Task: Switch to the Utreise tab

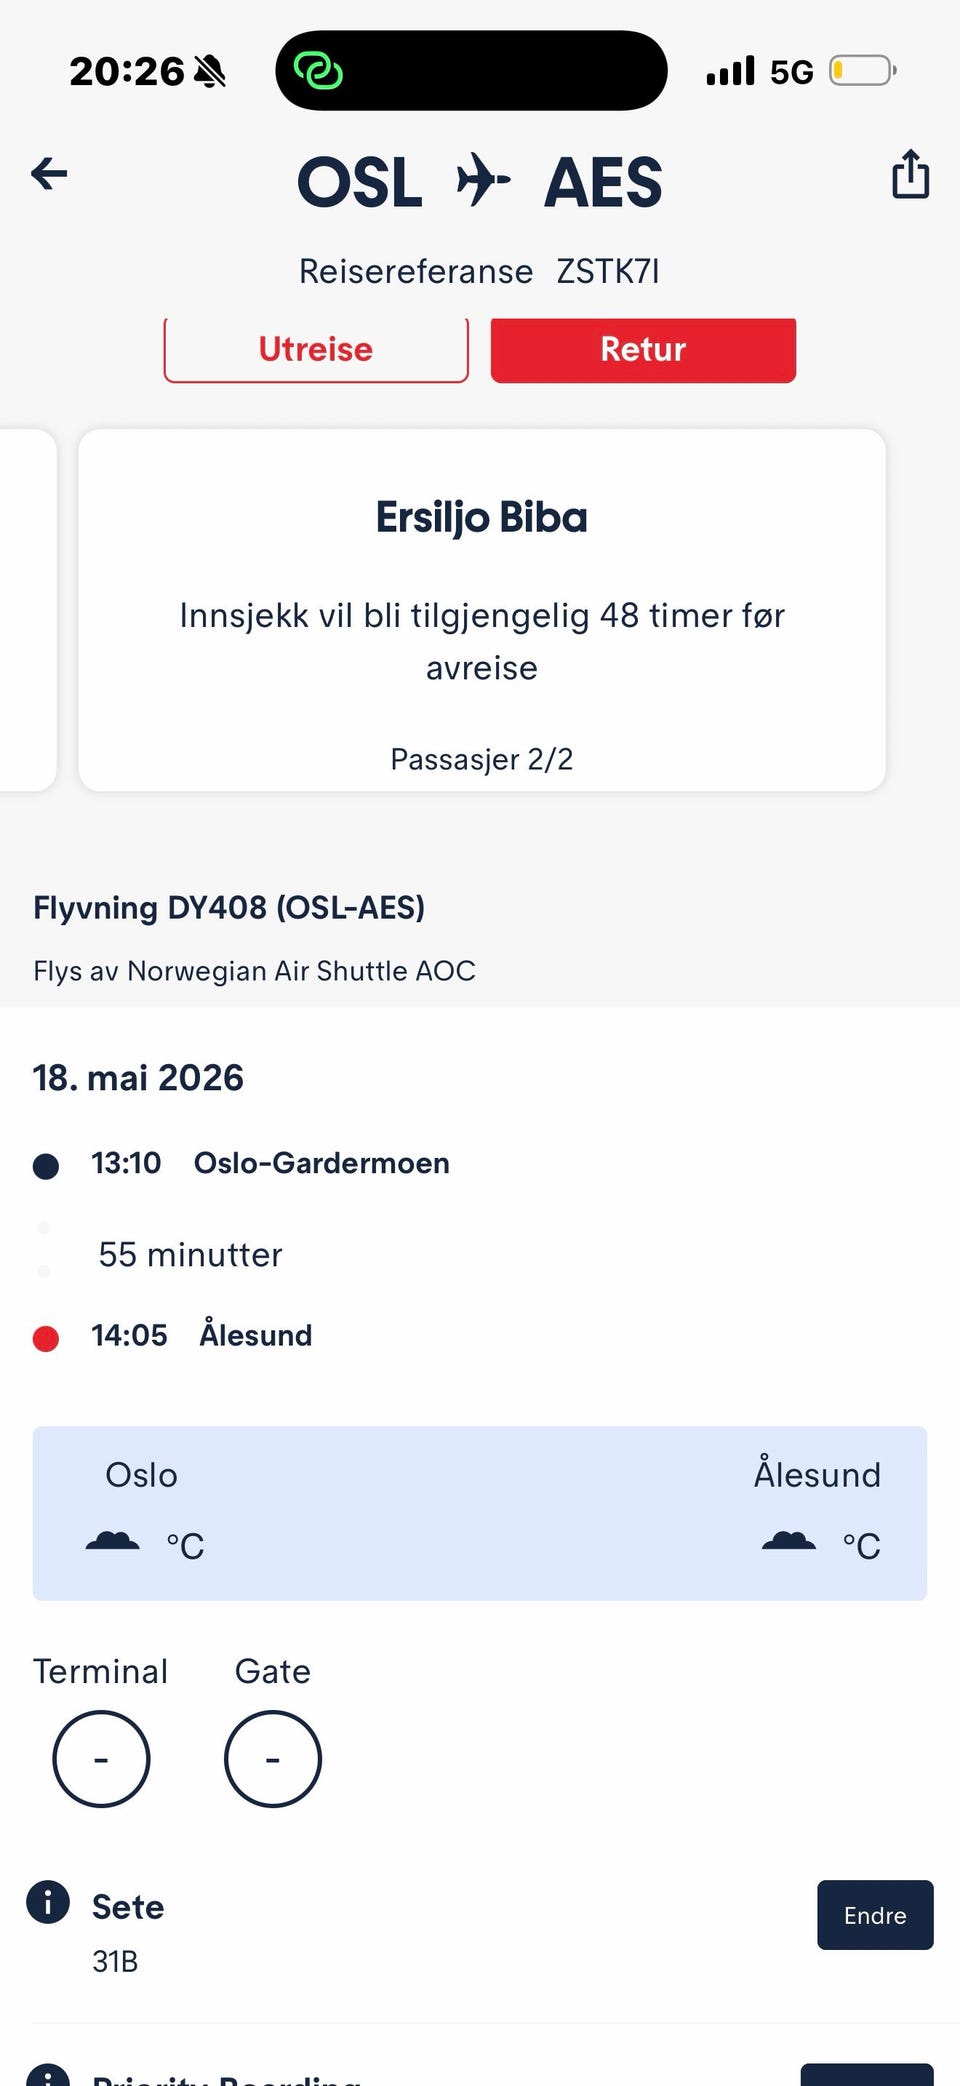Action: click(x=316, y=349)
